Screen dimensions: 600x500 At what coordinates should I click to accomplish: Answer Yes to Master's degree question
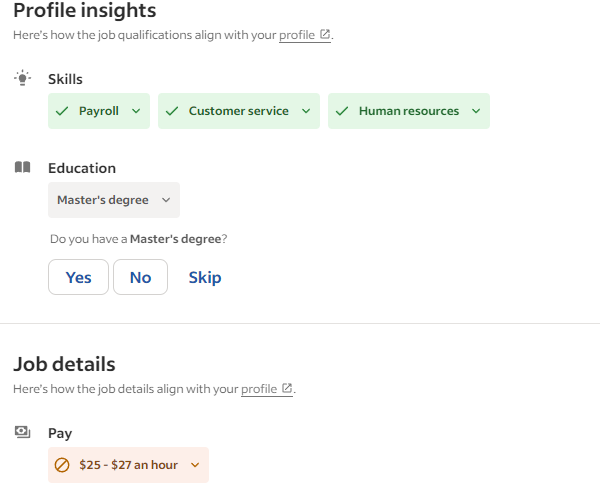coord(78,277)
